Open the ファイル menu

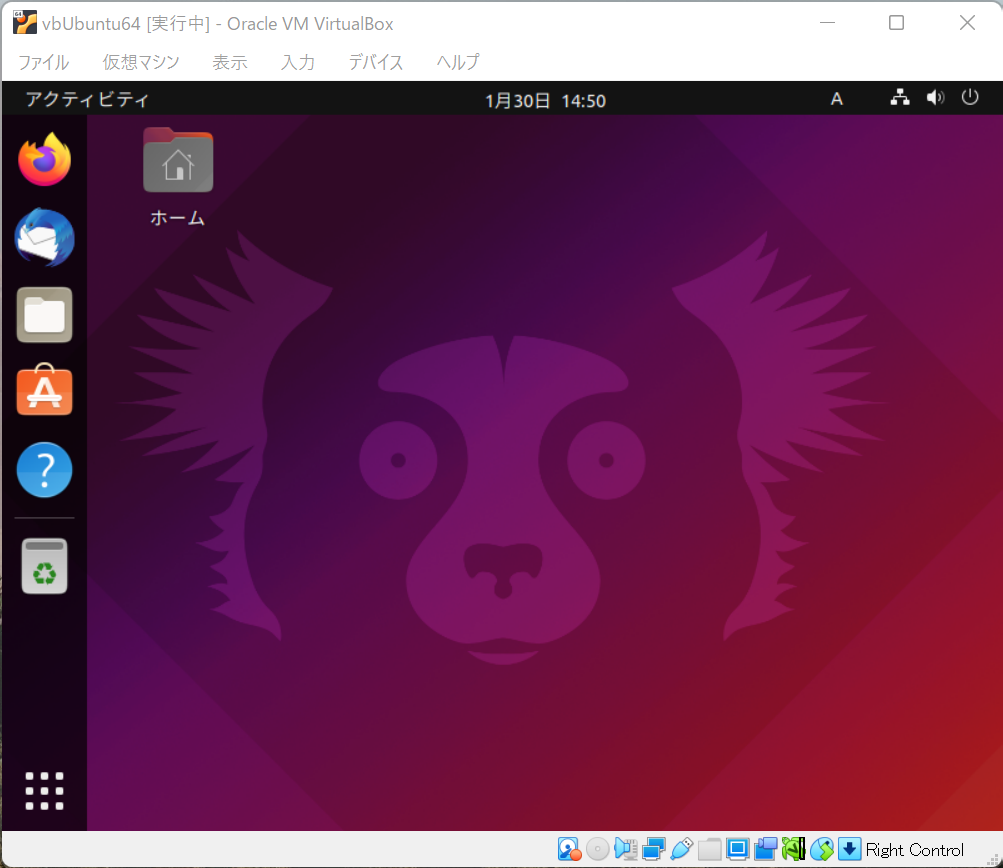coord(43,62)
